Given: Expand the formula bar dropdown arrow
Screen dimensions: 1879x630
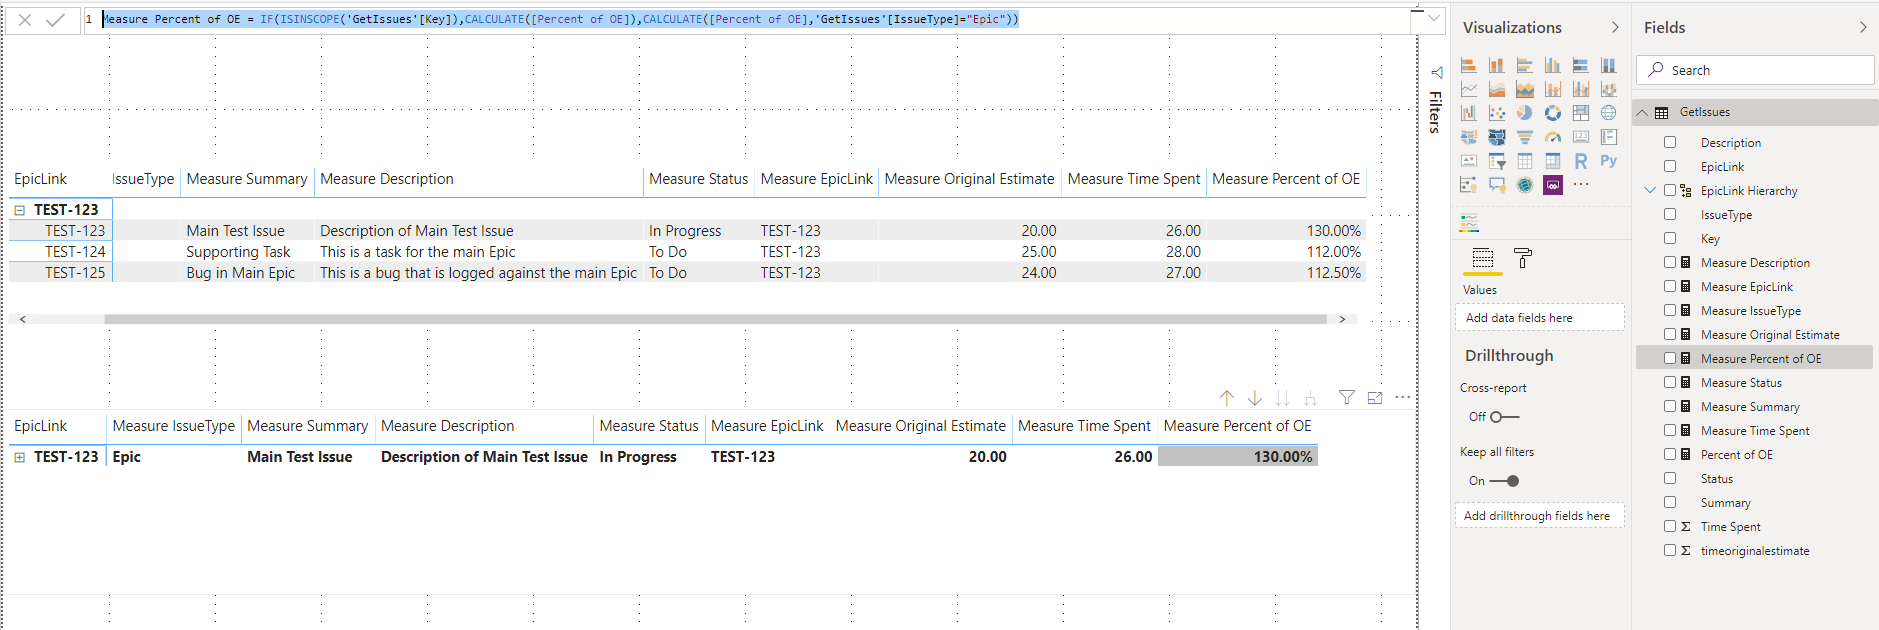Looking at the screenshot, I should [1434, 18].
